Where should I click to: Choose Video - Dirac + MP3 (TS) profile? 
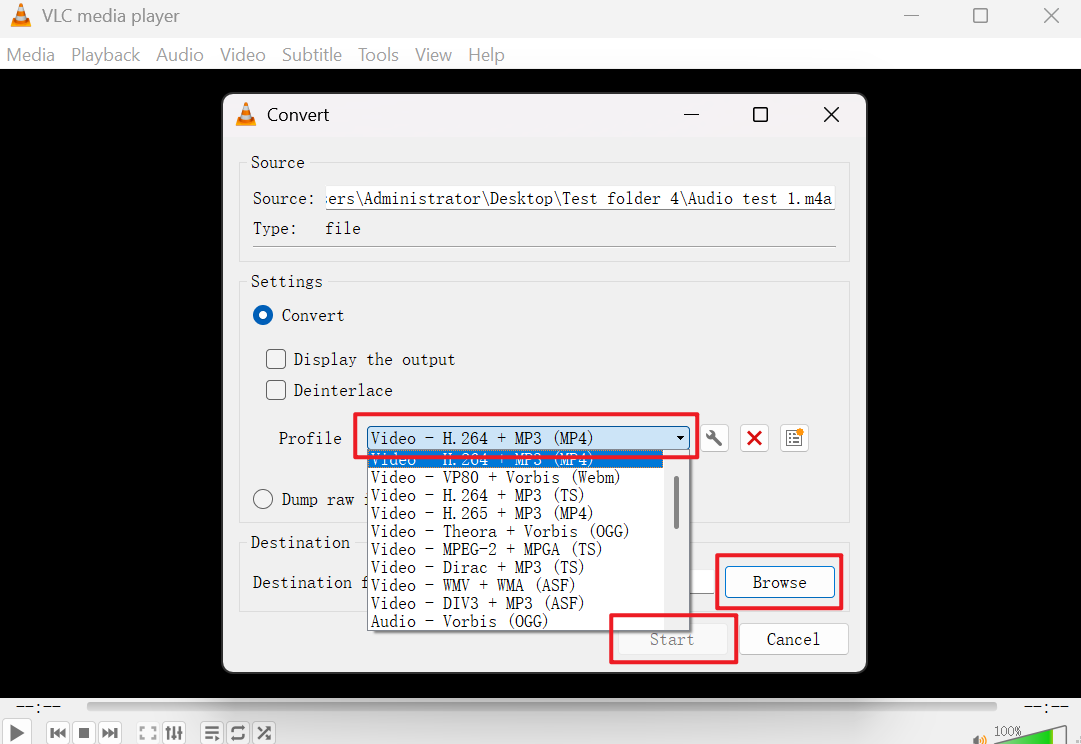coord(516,567)
